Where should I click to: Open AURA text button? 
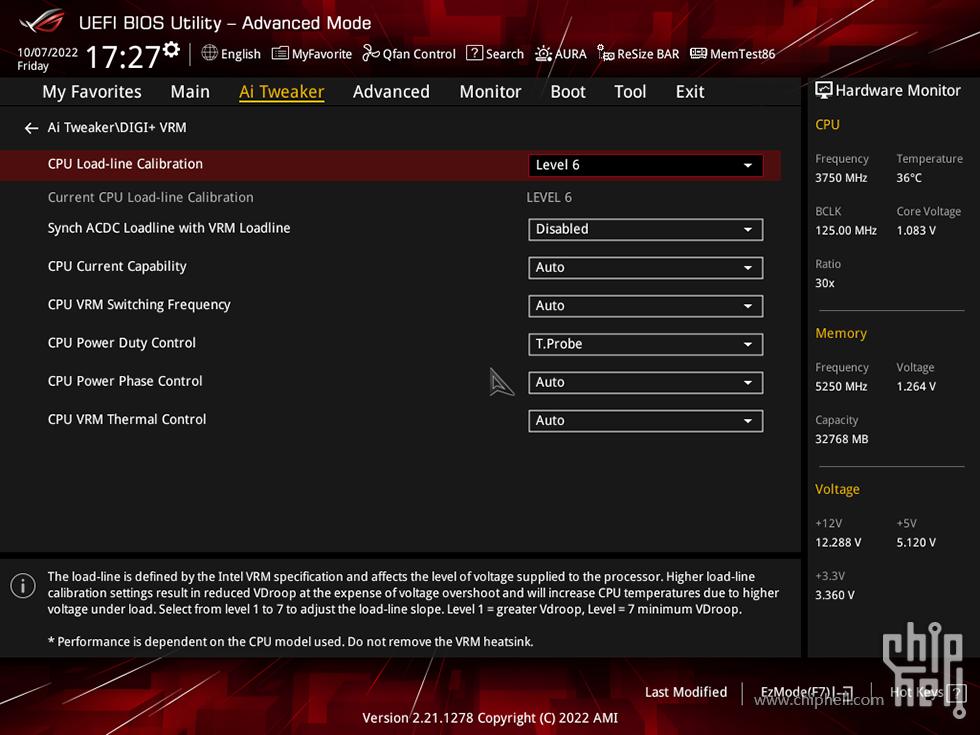coord(571,54)
